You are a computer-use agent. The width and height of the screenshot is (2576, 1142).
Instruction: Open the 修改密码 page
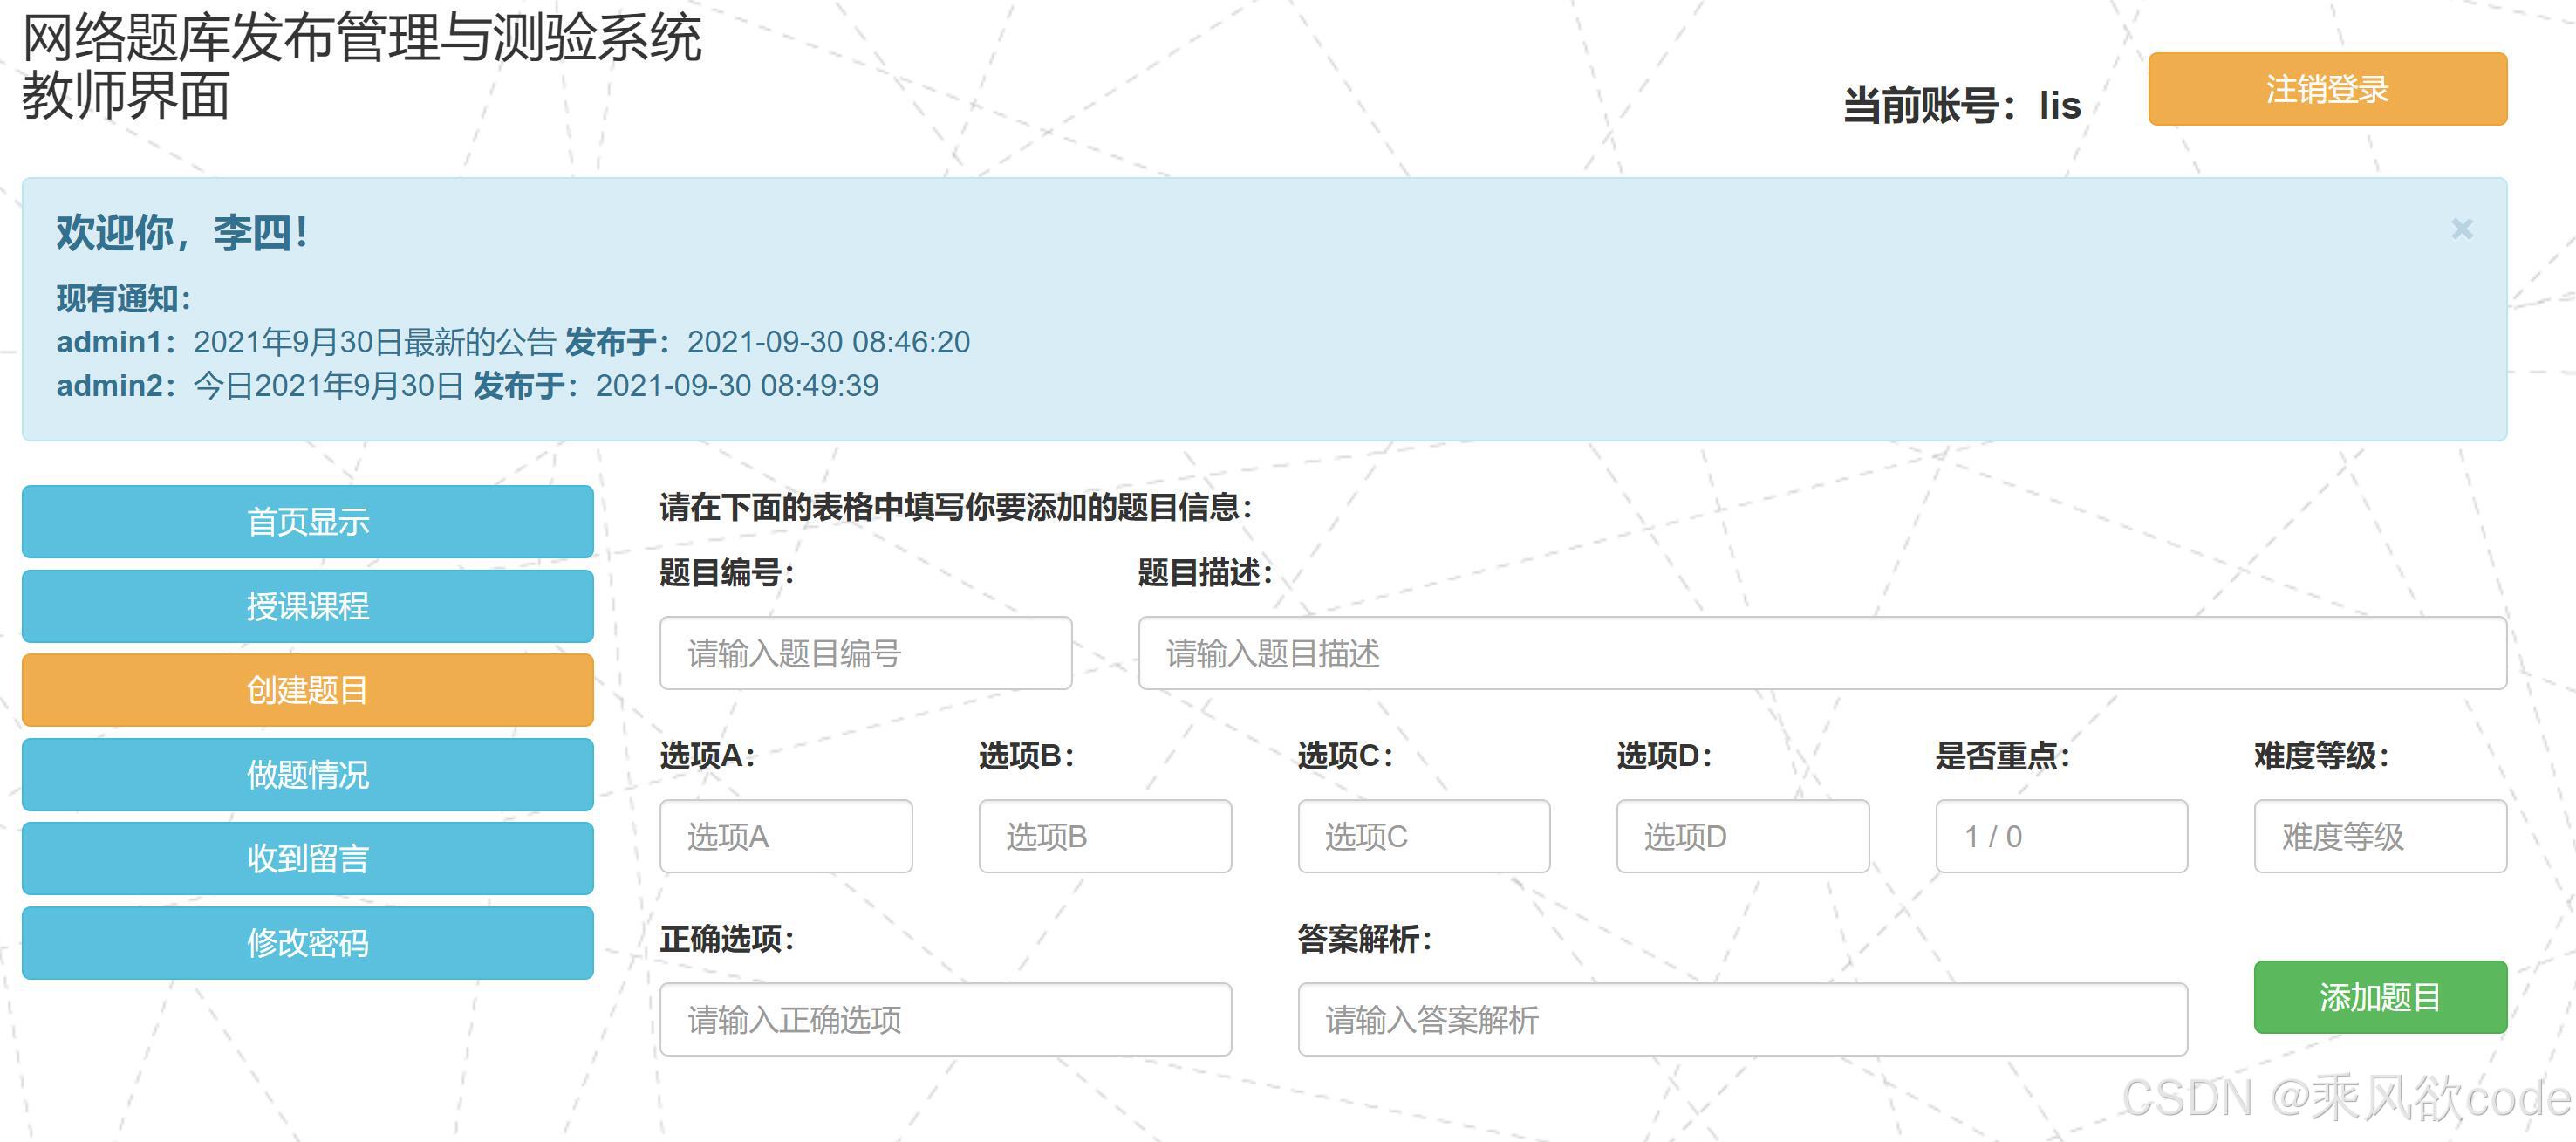(307, 942)
